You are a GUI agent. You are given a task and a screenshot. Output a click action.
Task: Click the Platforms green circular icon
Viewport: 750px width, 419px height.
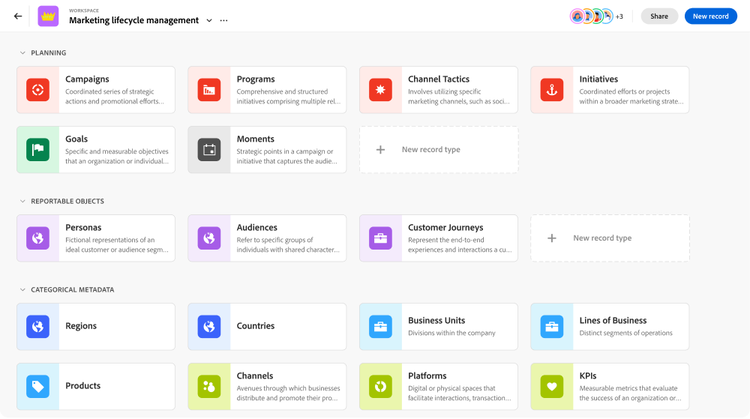pos(380,386)
